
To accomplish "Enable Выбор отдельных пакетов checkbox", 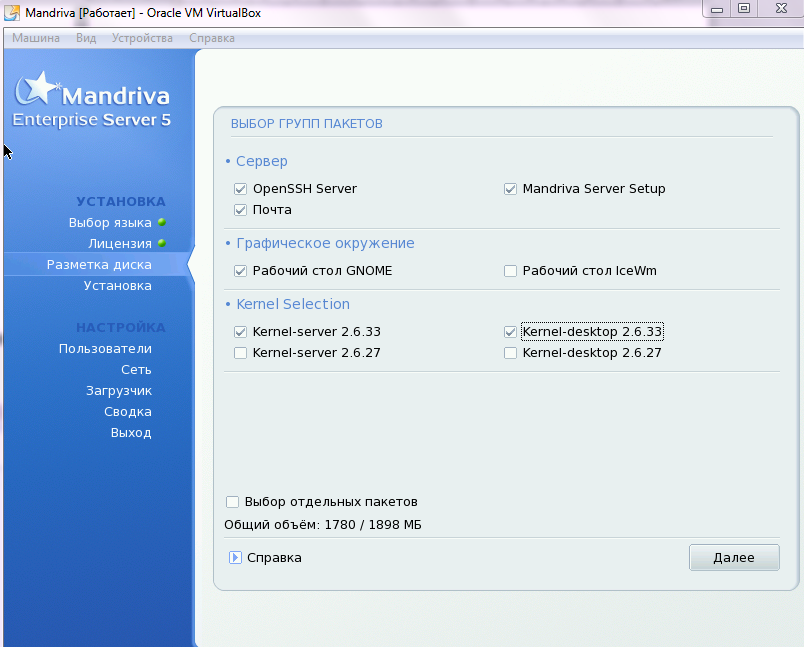I will pyautogui.click(x=232, y=502).
